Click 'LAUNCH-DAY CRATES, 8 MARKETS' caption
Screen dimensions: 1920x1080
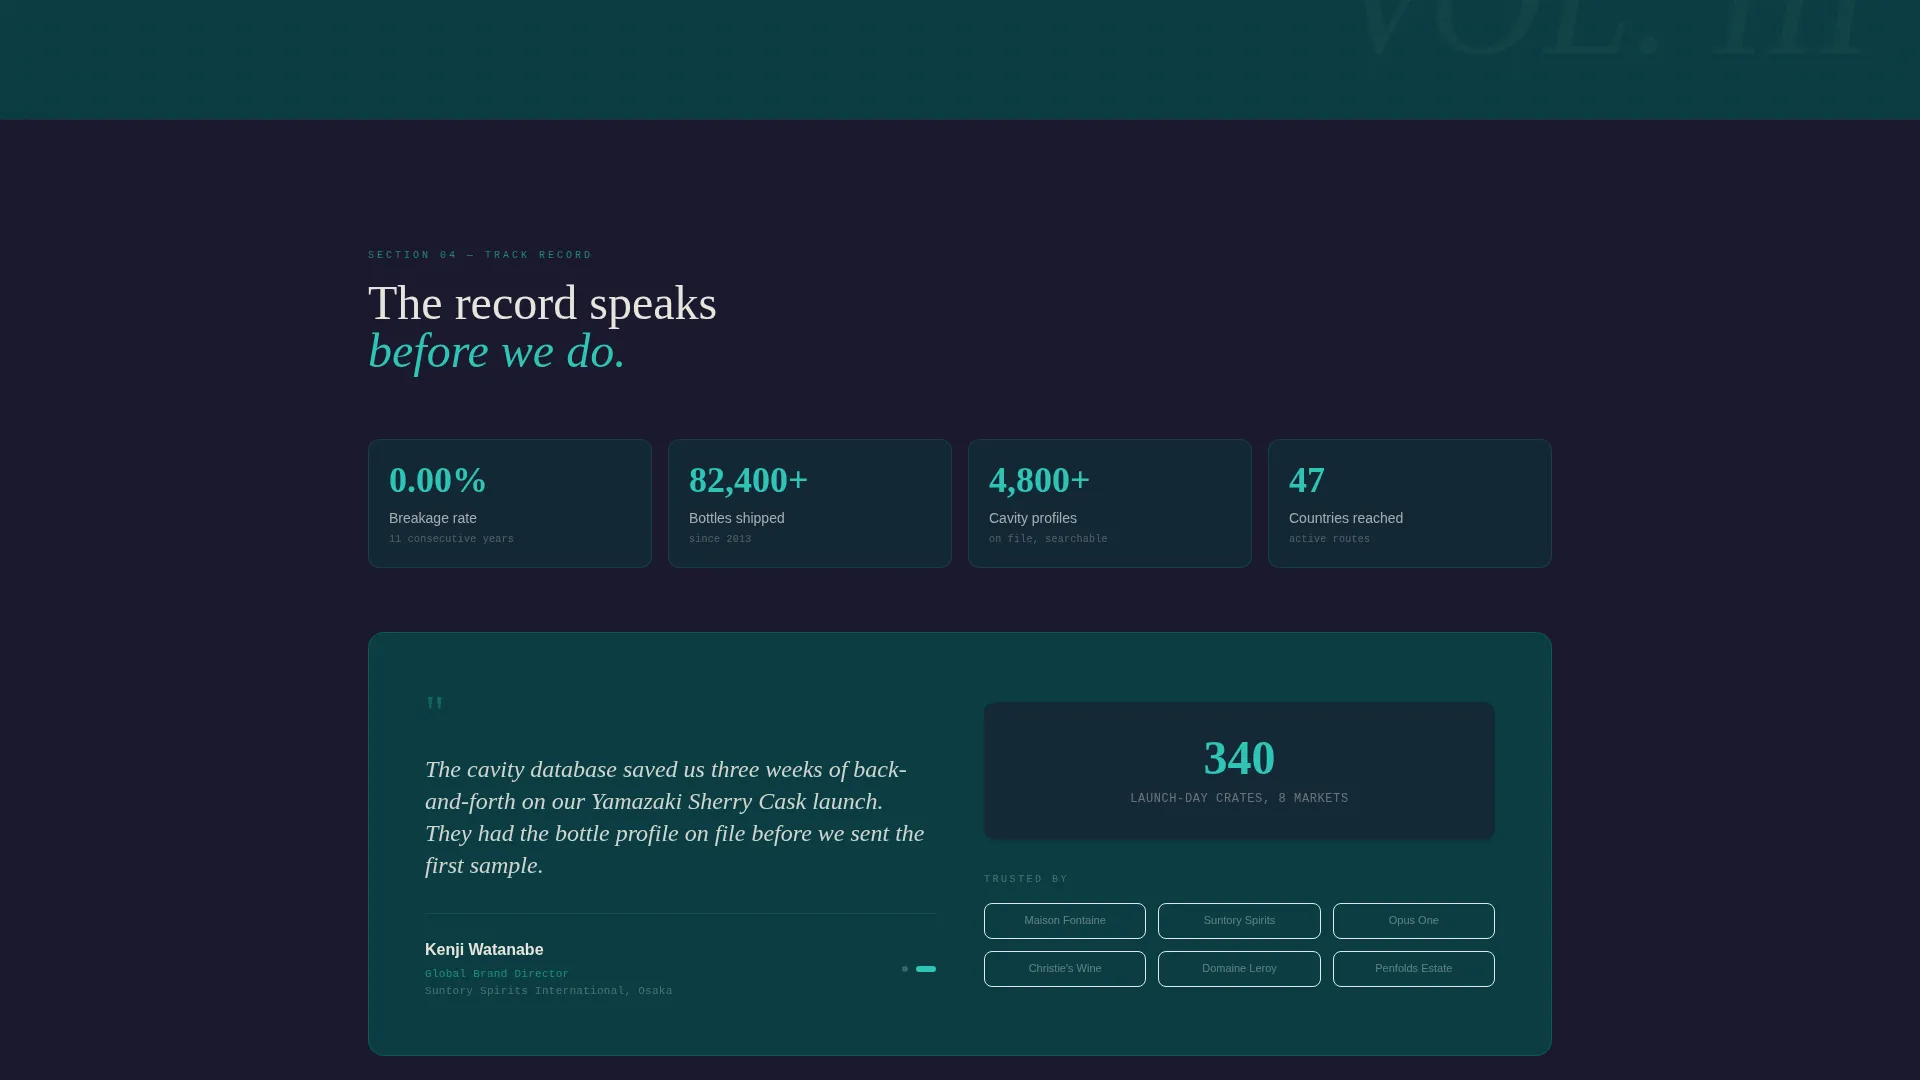[1239, 798]
